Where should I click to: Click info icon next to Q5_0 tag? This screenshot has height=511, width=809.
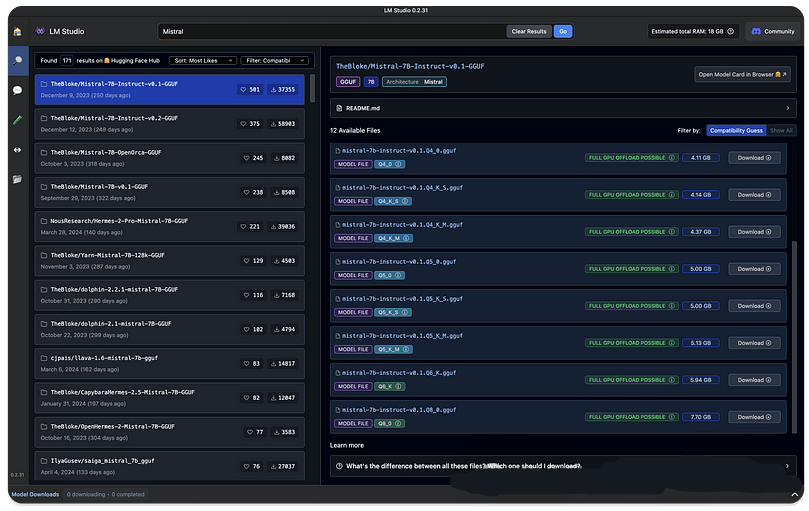point(398,276)
